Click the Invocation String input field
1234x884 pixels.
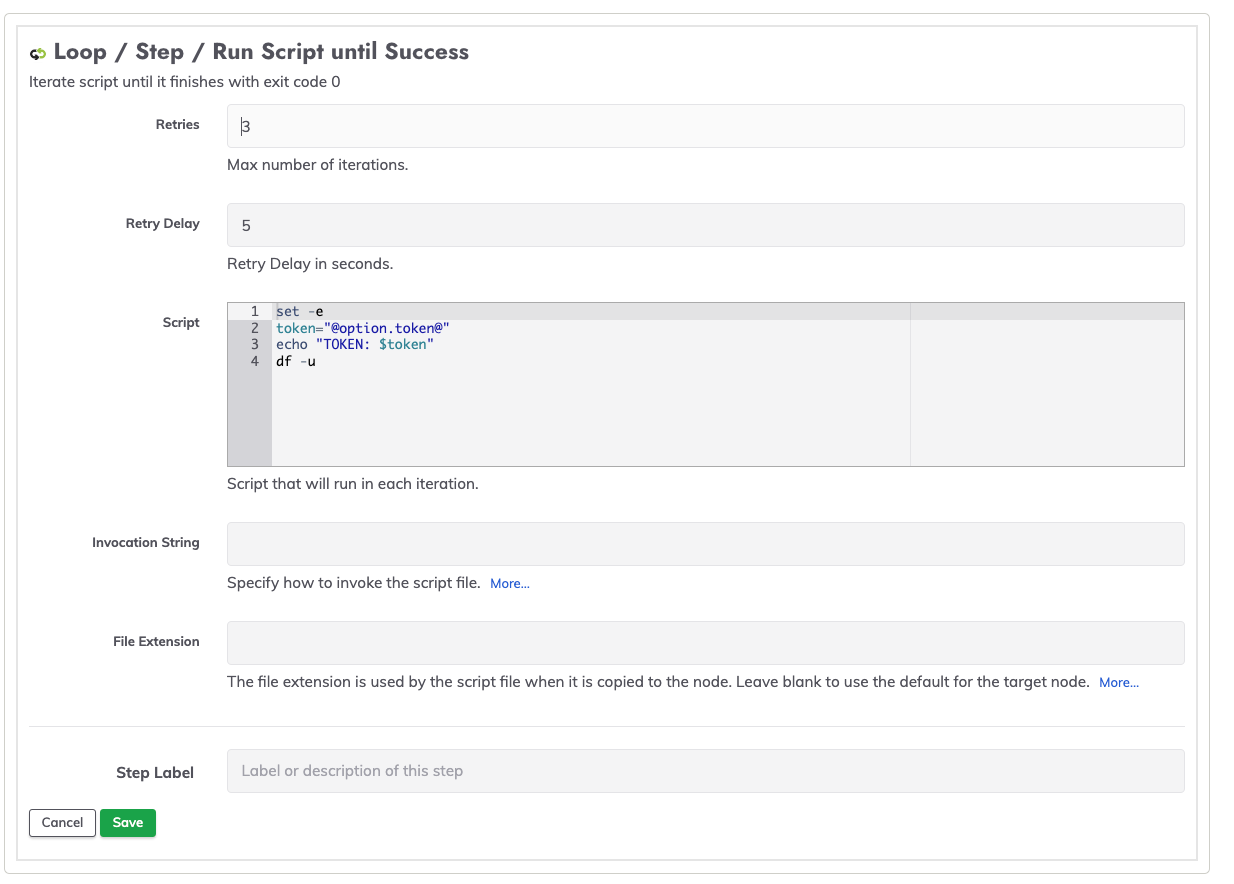coord(705,544)
